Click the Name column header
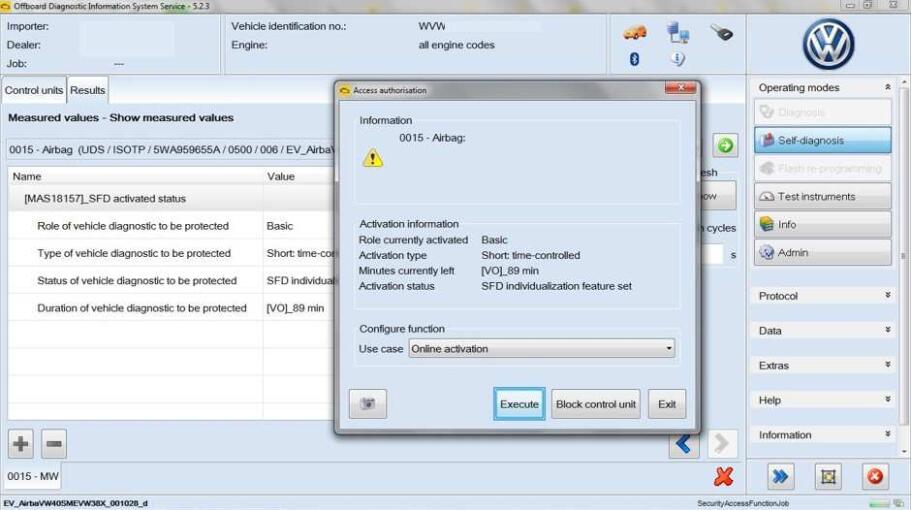Screen dimensions: 913x510 point(135,176)
